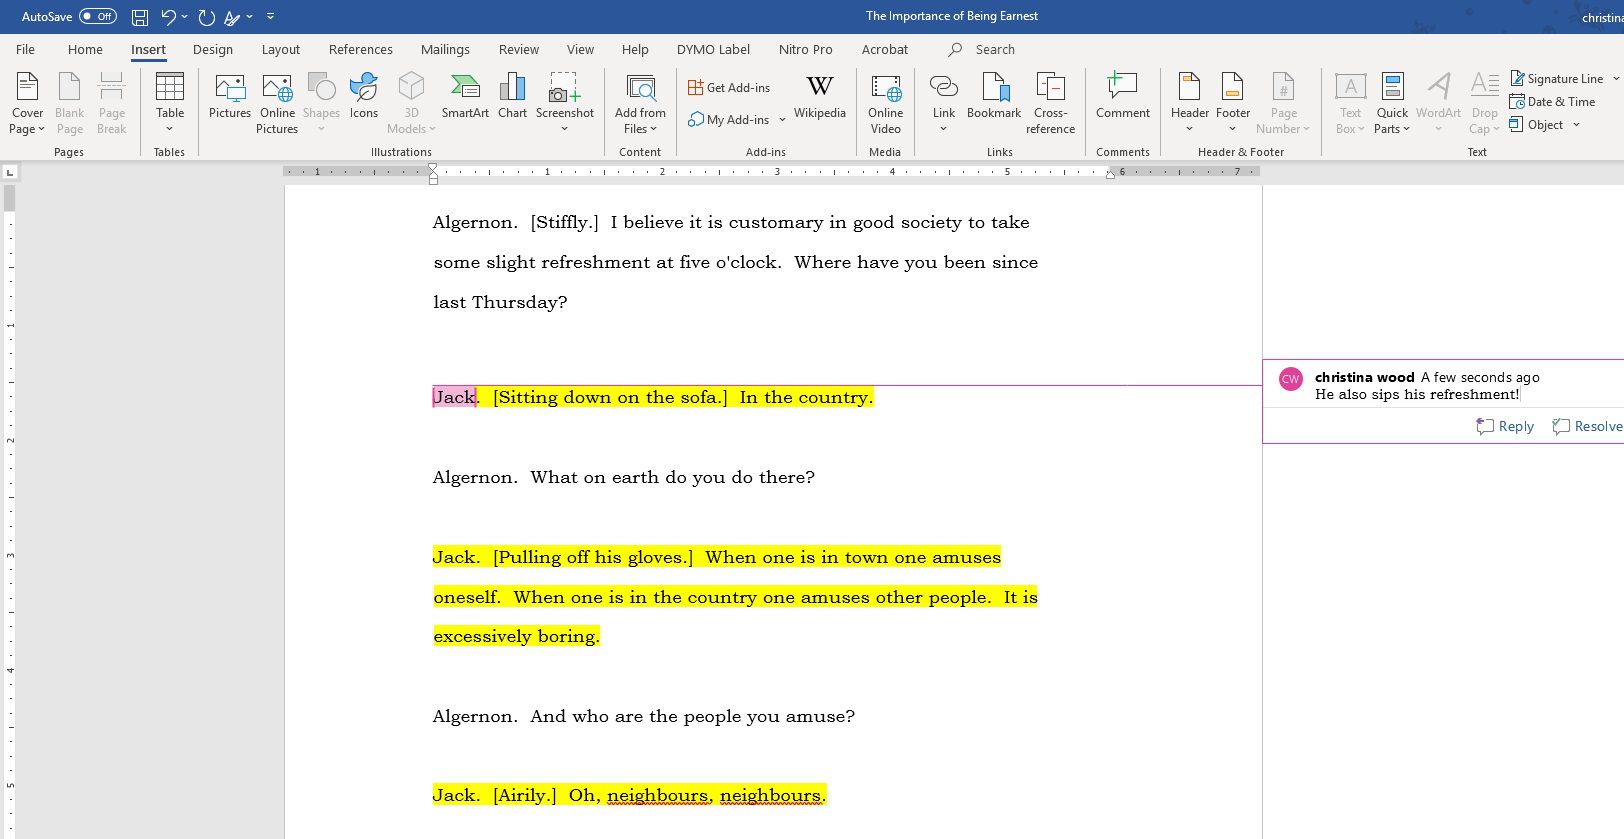Open the DYMO Label tab
Image resolution: width=1624 pixels, height=839 pixels.
tap(713, 49)
